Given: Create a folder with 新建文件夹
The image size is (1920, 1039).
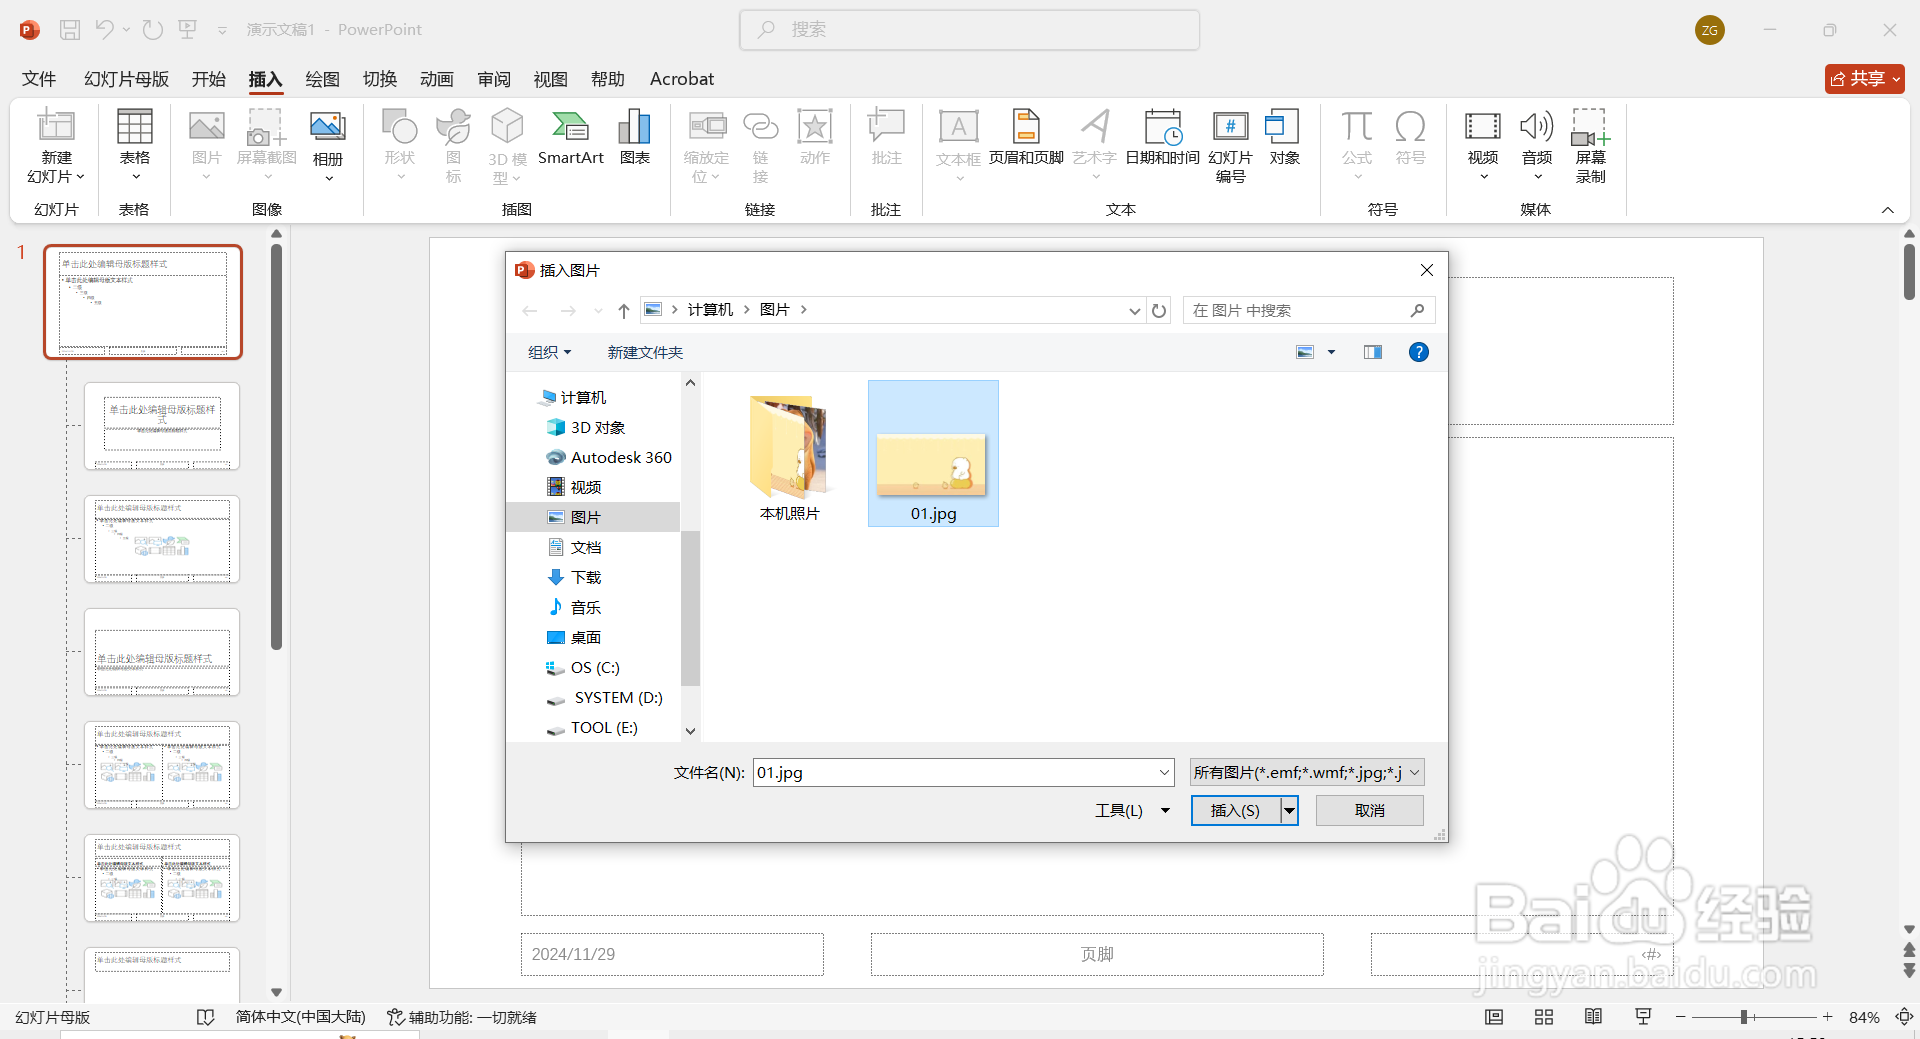Looking at the screenshot, I should (643, 352).
